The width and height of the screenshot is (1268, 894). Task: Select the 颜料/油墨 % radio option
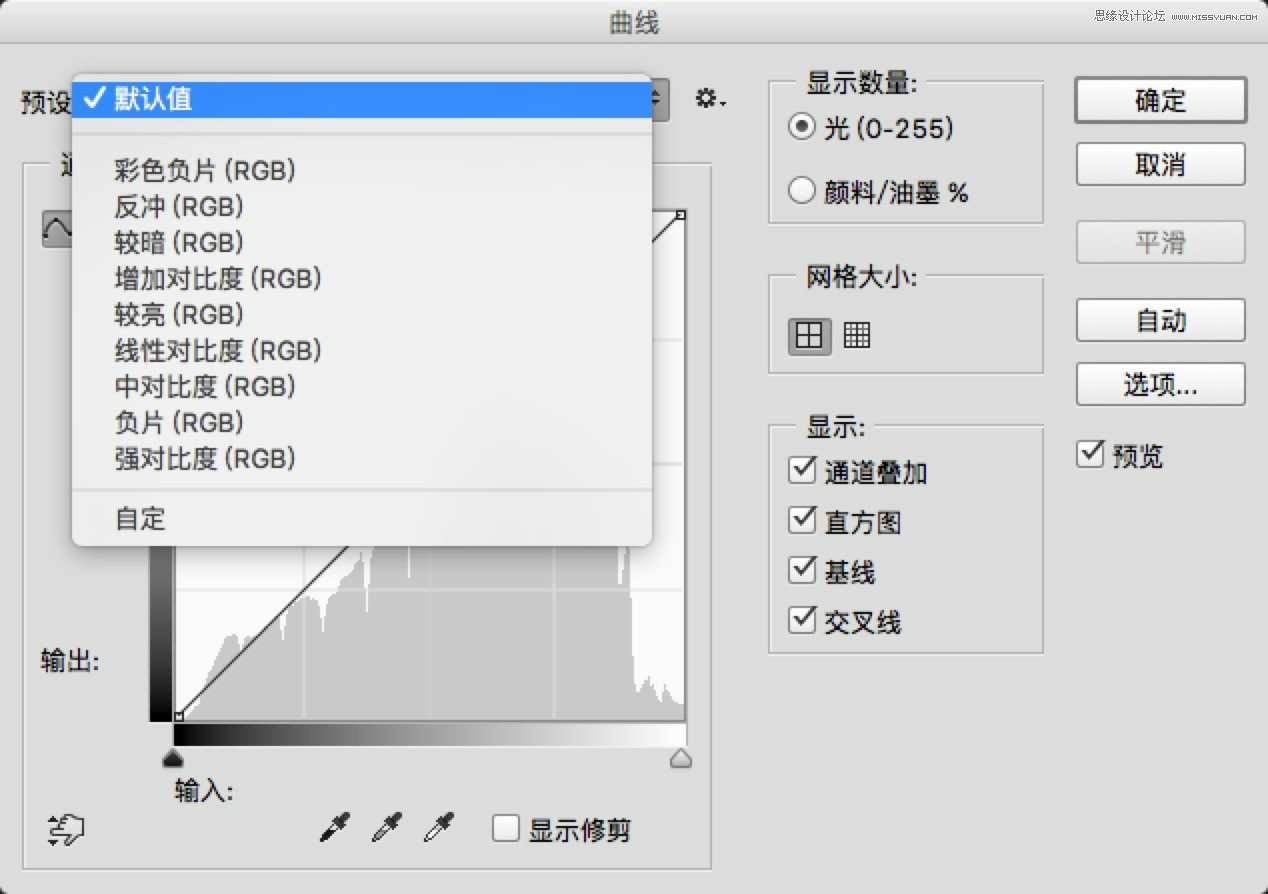click(802, 191)
